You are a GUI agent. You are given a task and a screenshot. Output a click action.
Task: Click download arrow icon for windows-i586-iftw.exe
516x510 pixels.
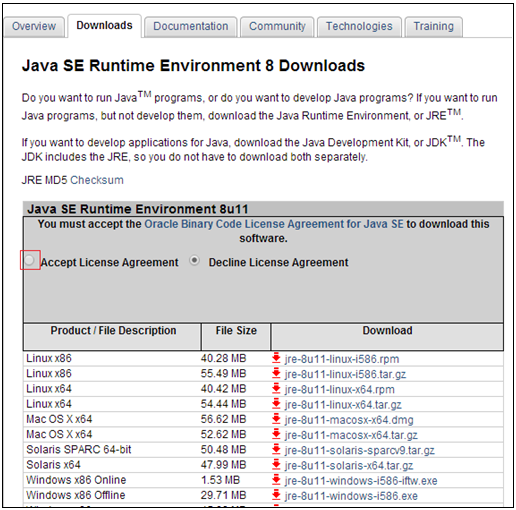pyautogui.click(x=276, y=480)
